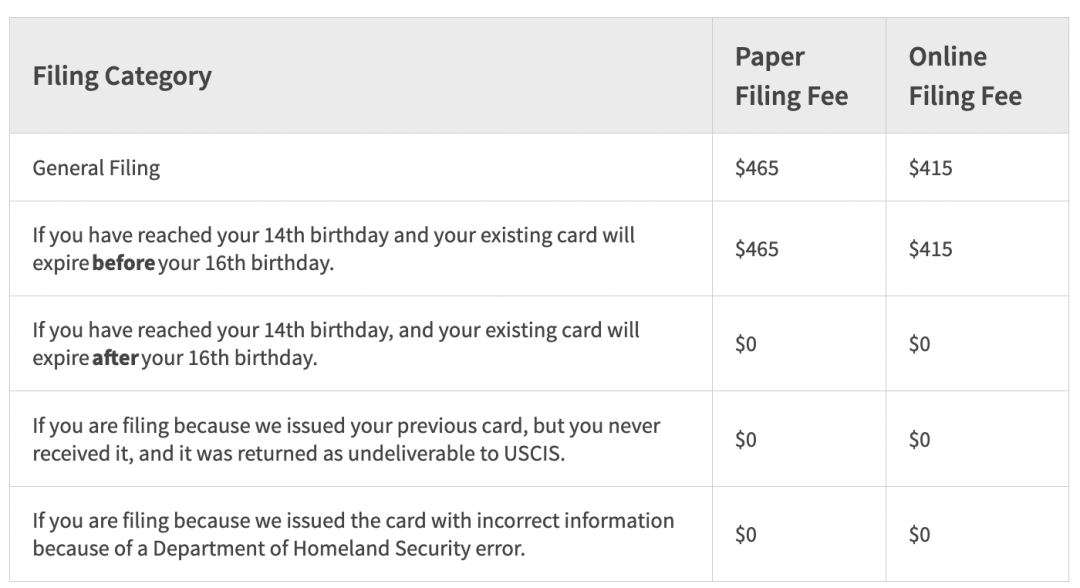Click the bold word before

point(124,263)
